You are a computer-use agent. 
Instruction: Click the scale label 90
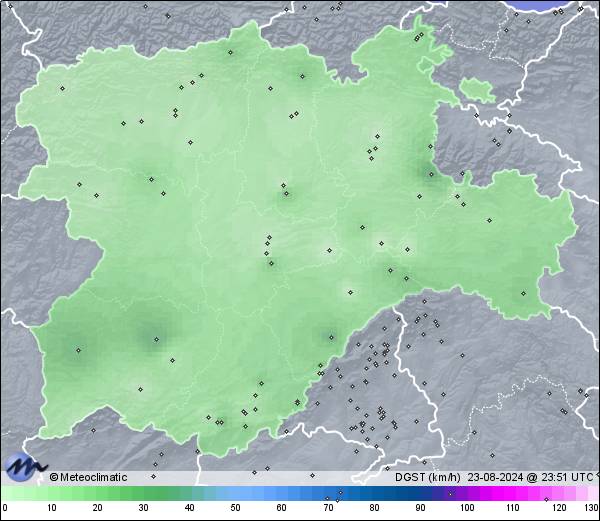click(x=420, y=508)
